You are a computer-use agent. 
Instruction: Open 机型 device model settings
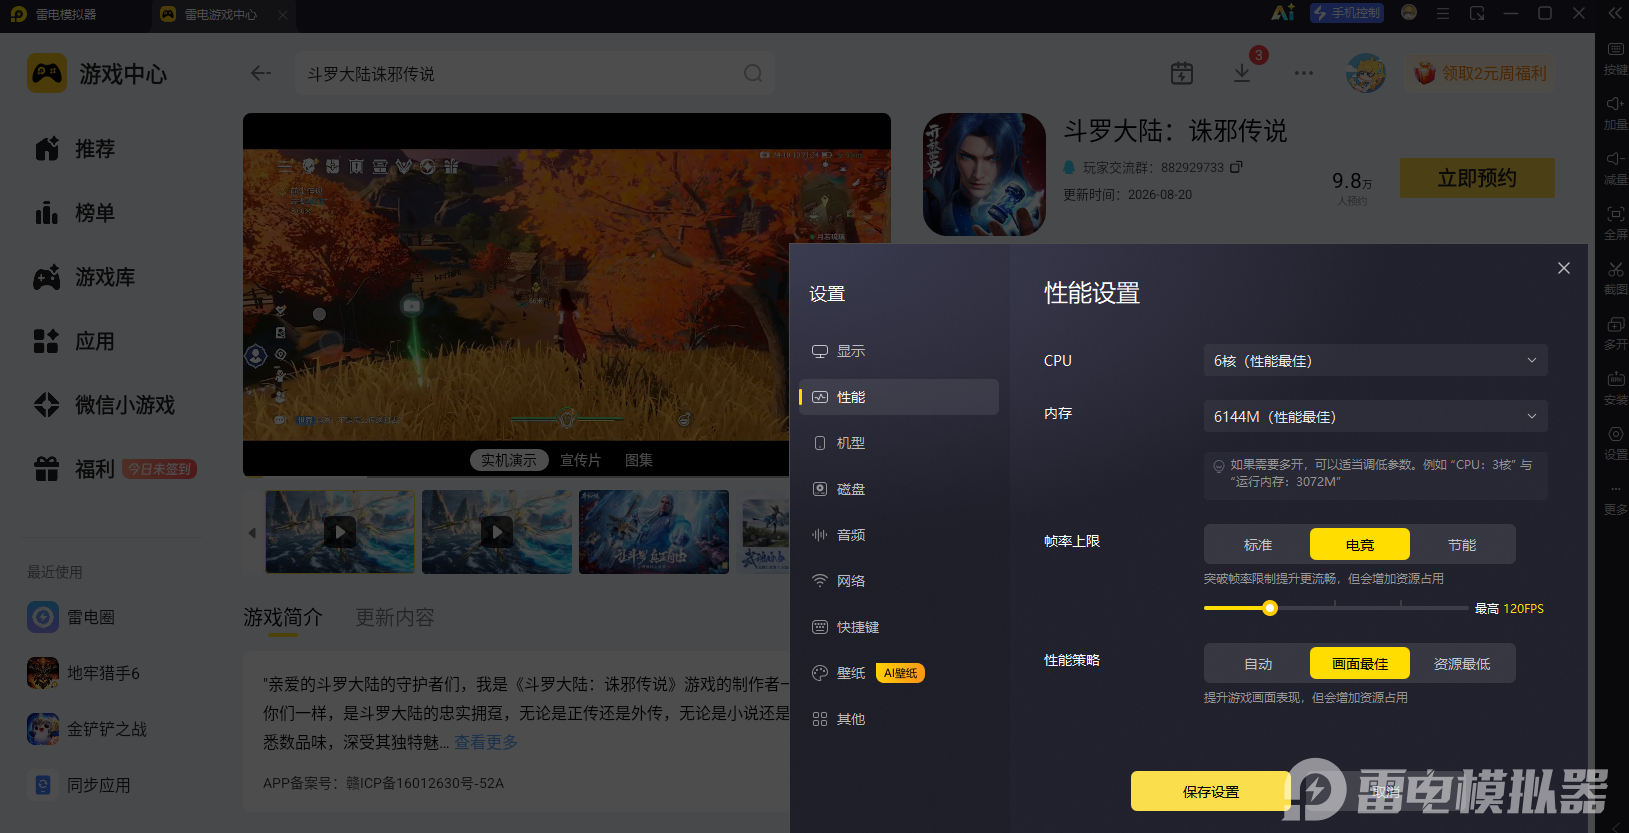click(899, 443)
